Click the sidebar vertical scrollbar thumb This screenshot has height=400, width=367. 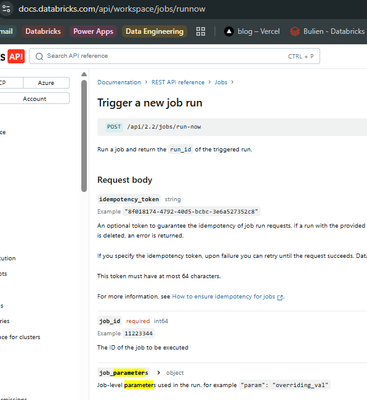point(84,136)
